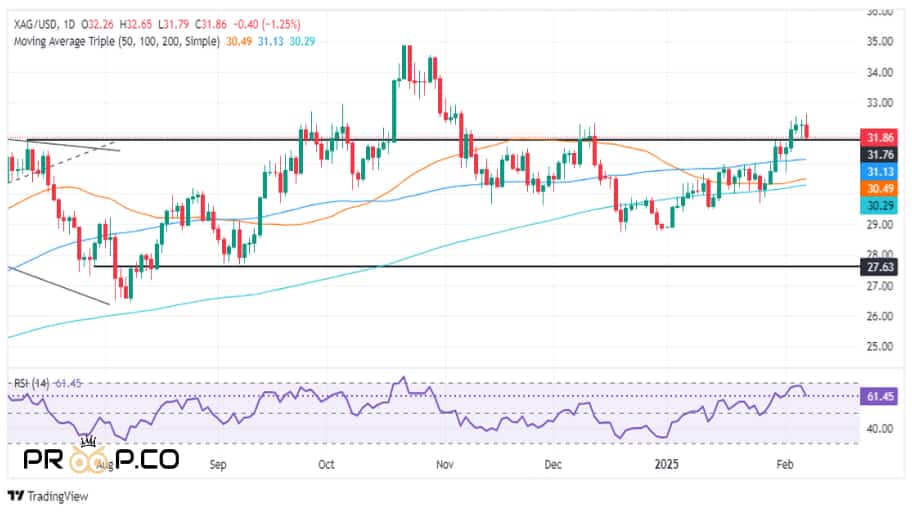
Task: Click the TradingView logo
Action: (x=48, y=496)
